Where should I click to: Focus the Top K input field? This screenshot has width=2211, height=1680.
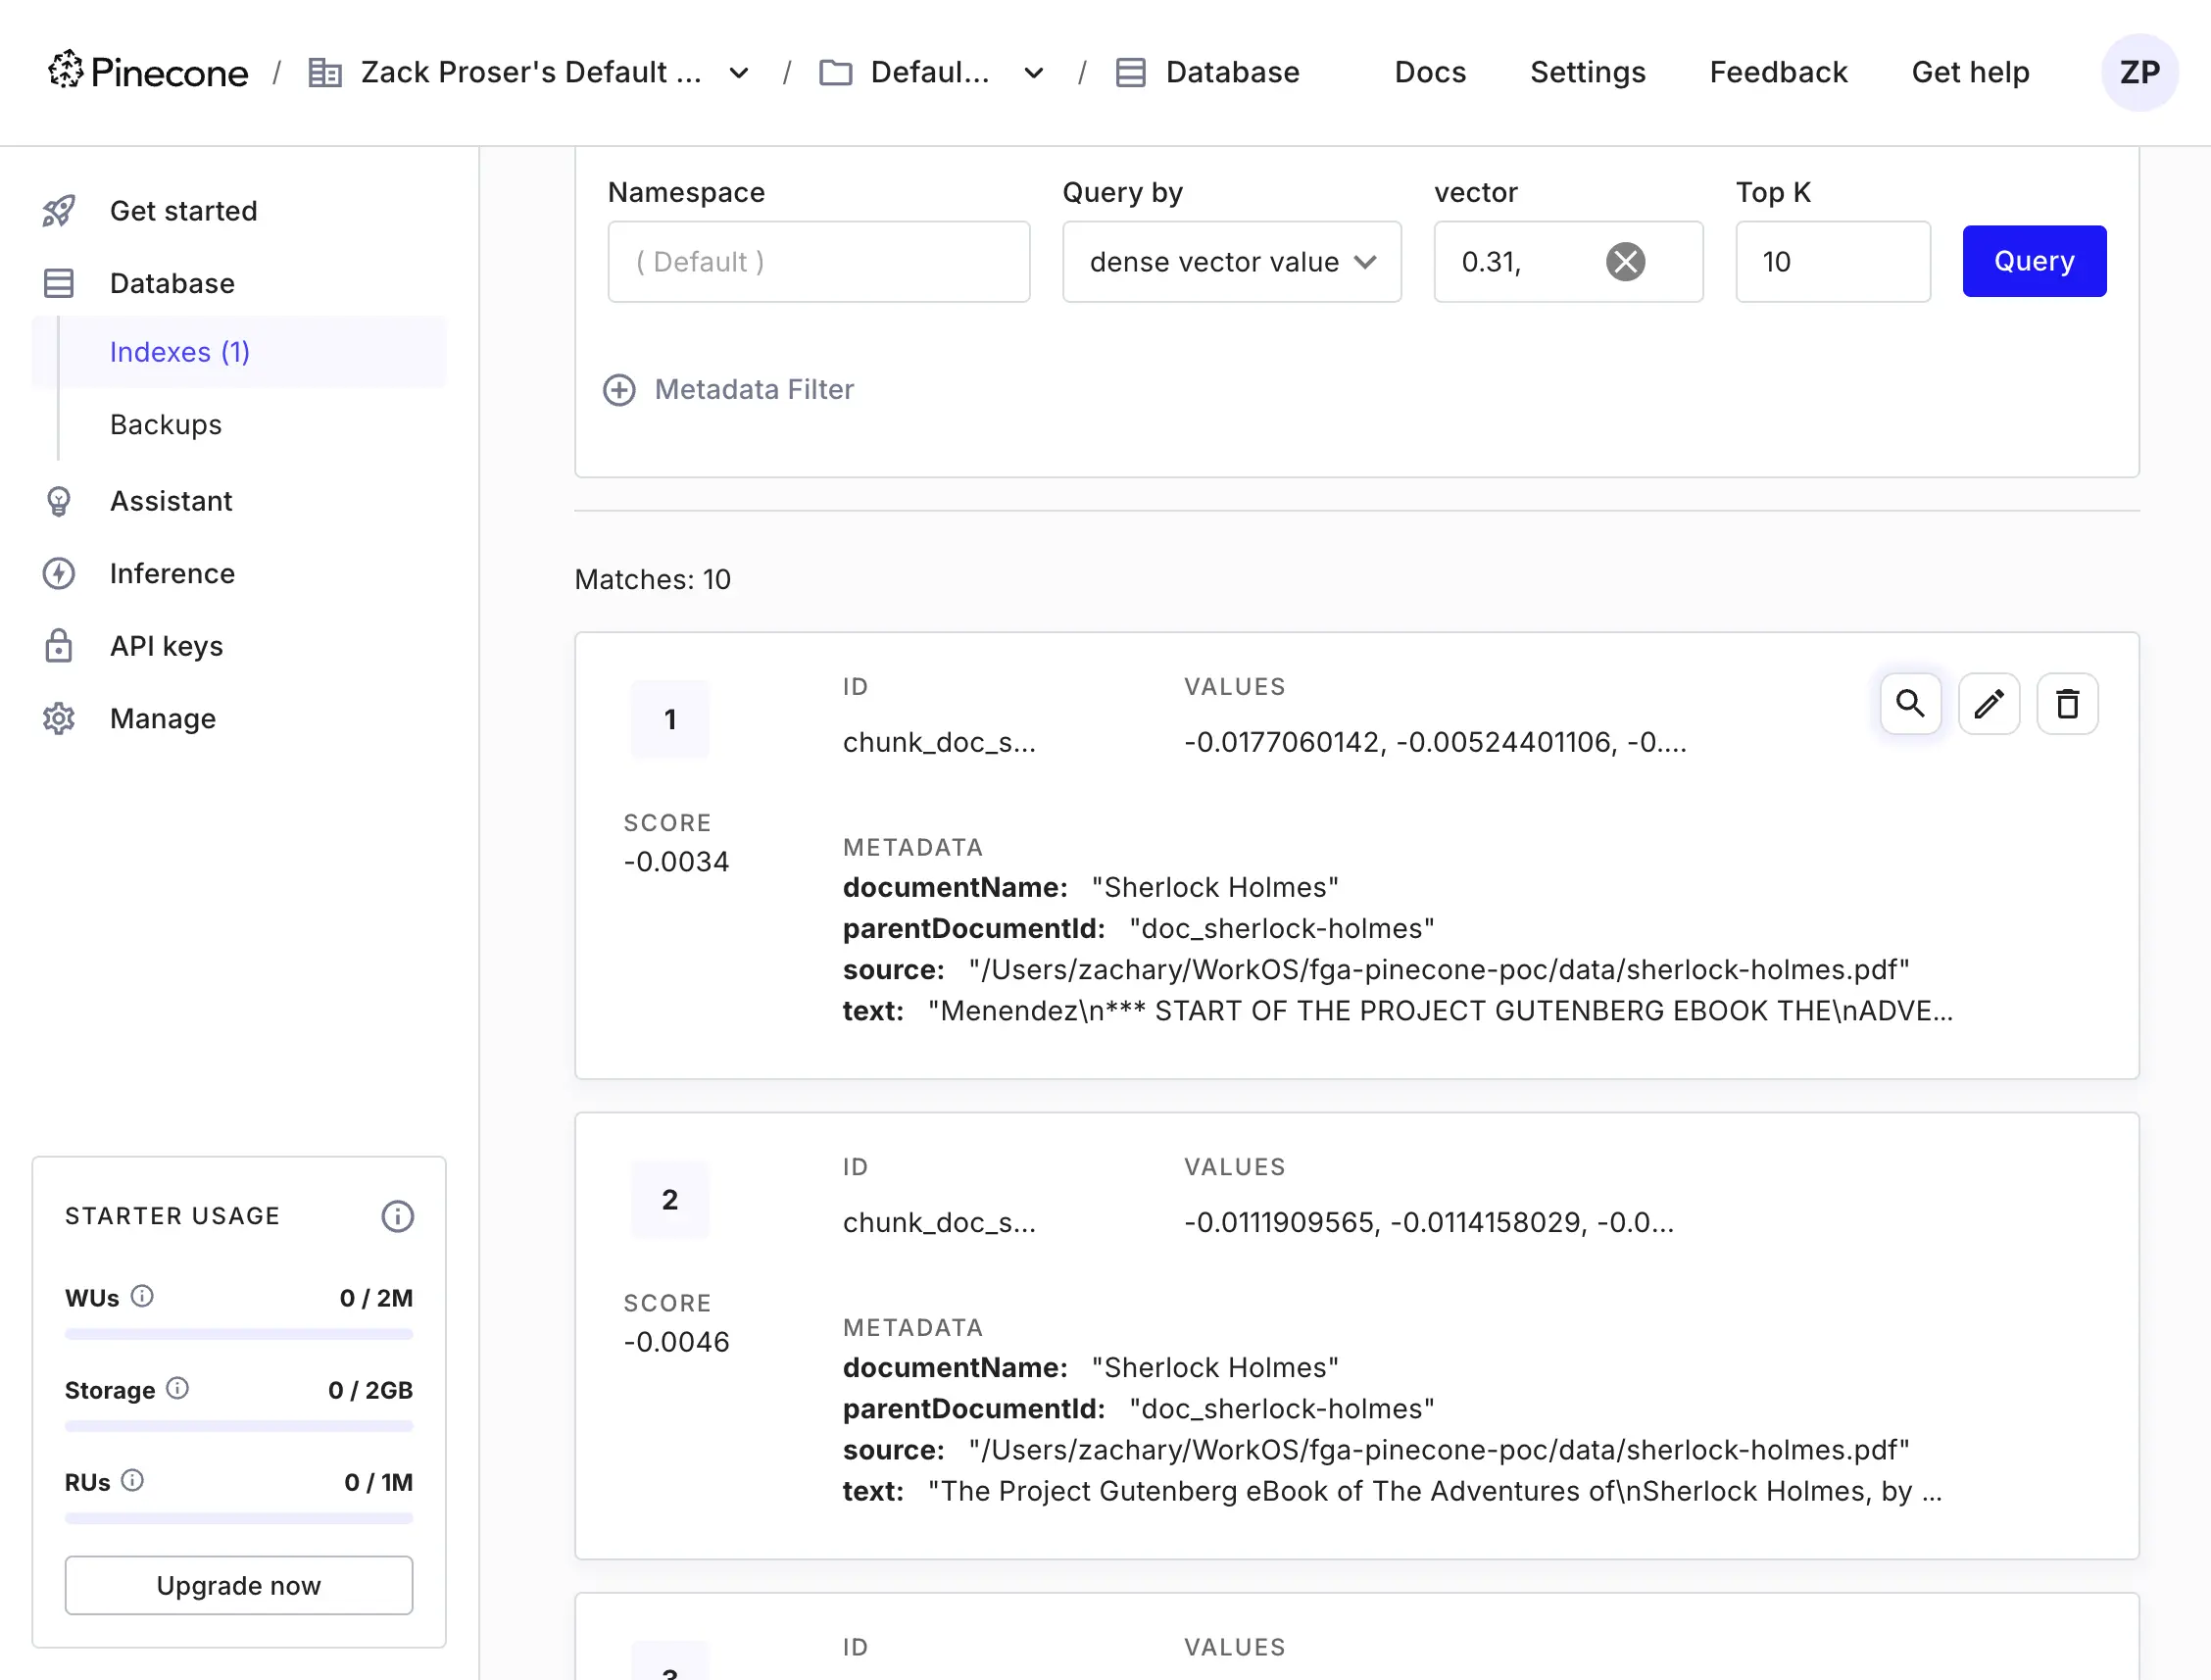click(x=1833, y=262)
